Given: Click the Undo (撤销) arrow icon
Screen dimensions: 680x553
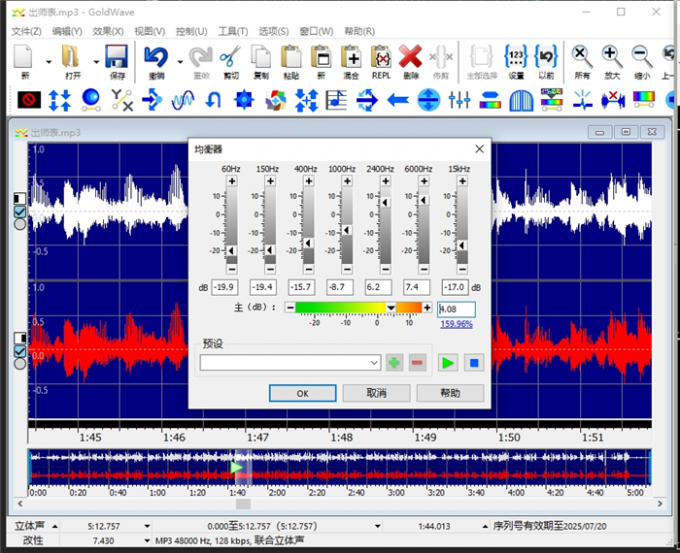Looking at the screenshot, I should point(156,56).
